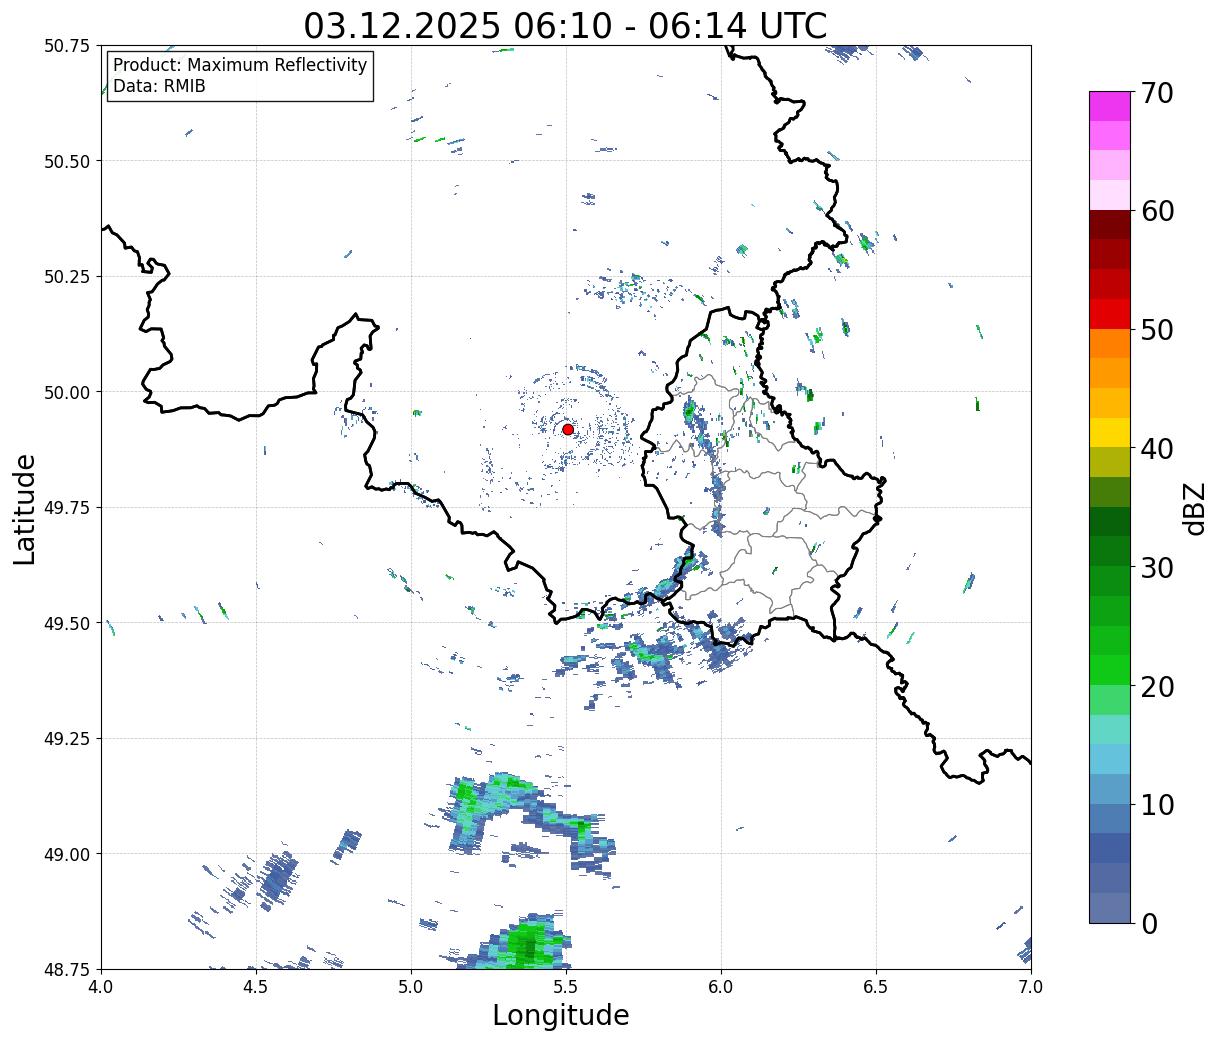
Task: Click the 10 tick on colorbar
Action: click(x=1157, y=804)
